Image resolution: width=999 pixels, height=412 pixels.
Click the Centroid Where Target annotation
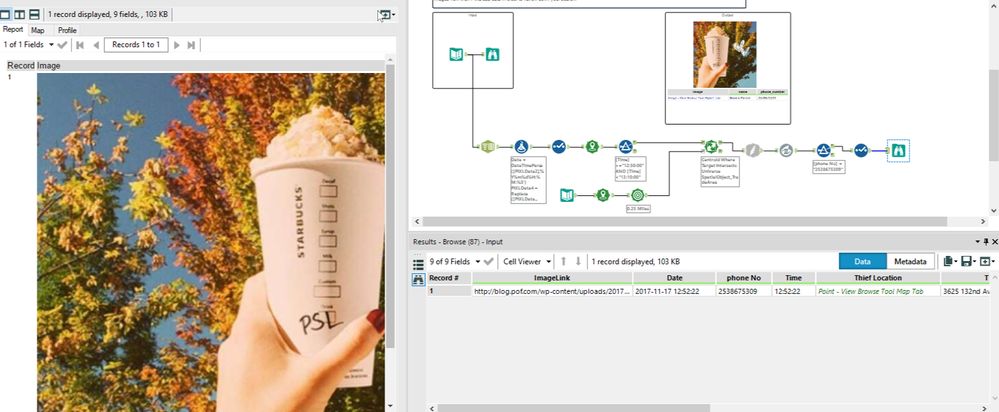coord(720,170)
